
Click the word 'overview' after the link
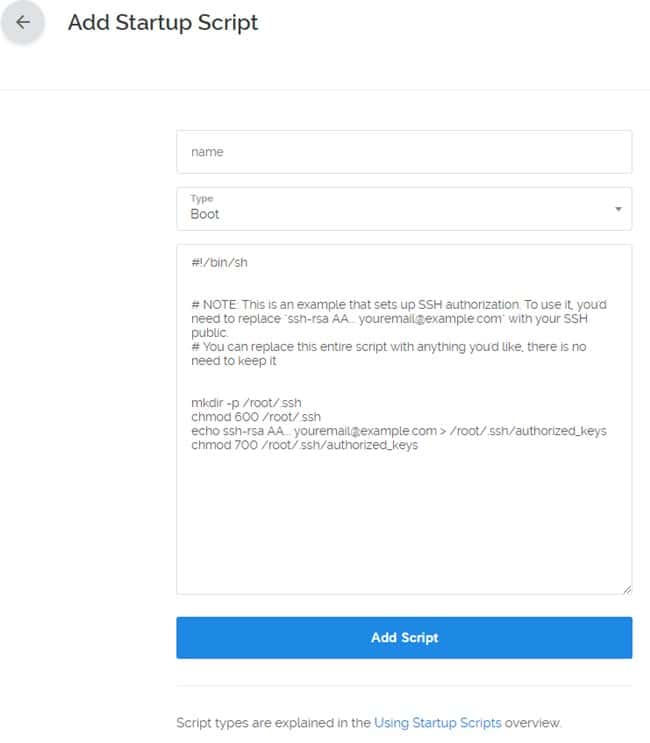pos(532,722)
